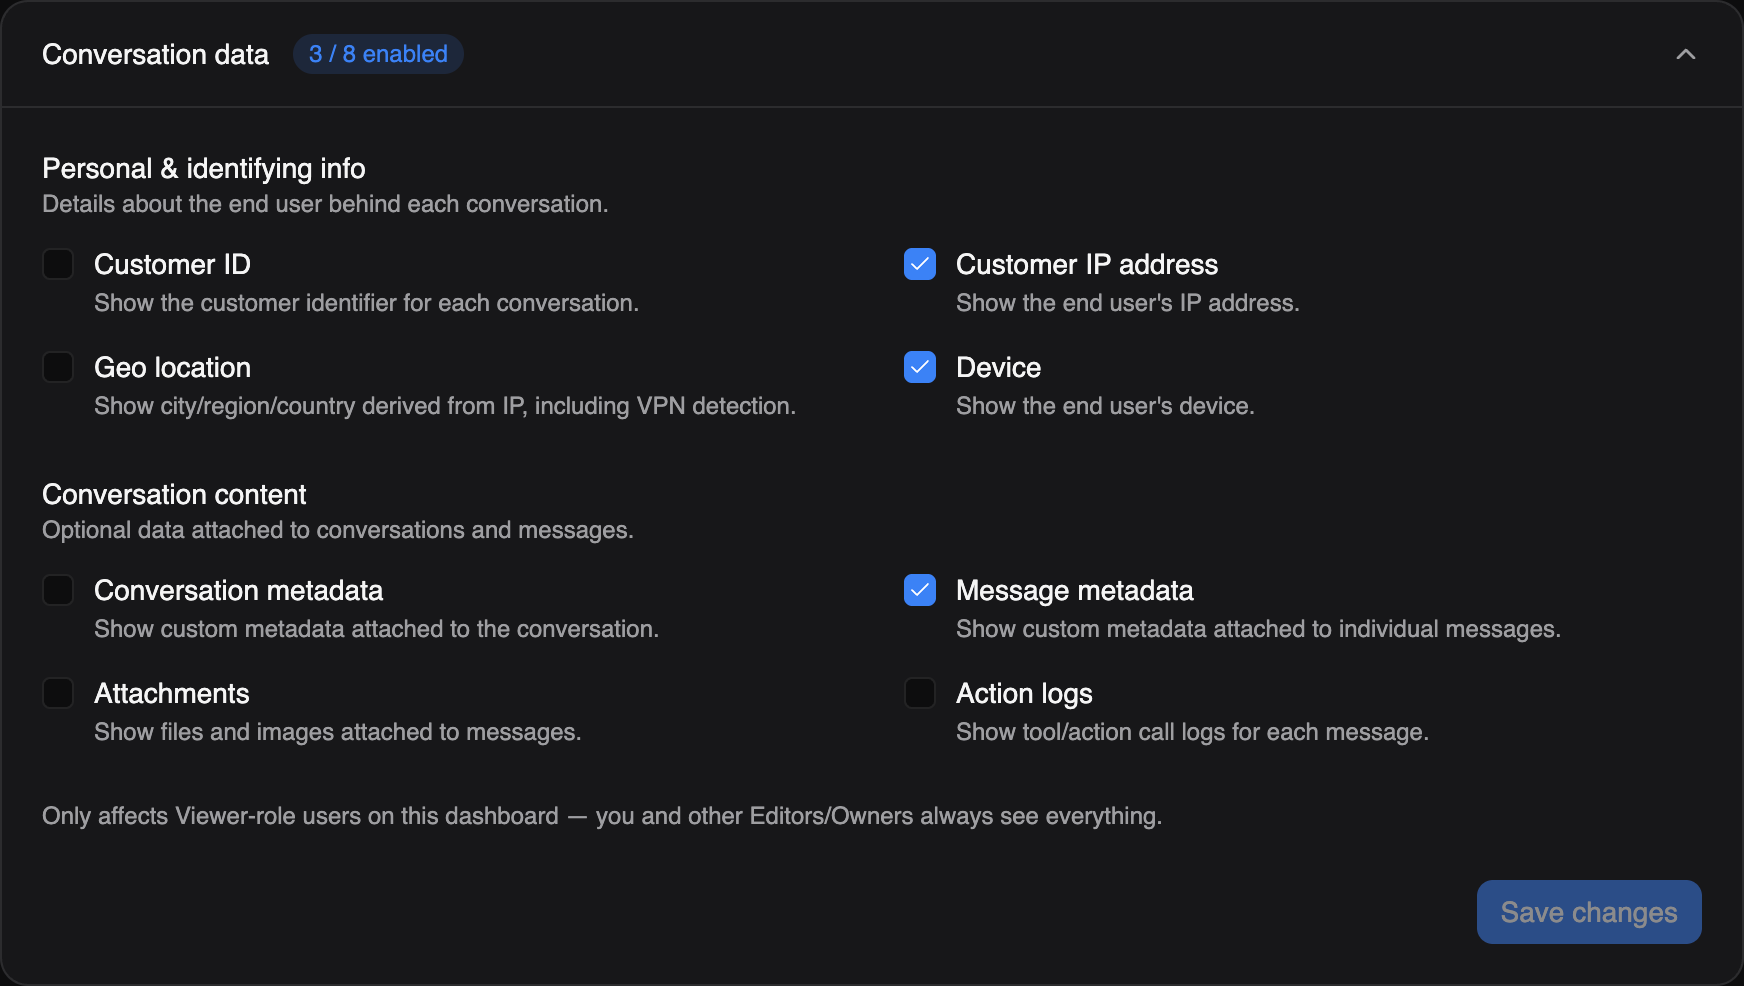The image size is (1744, 986).
Task: Enable the Attachments checkbox
Action: (58, 693)
